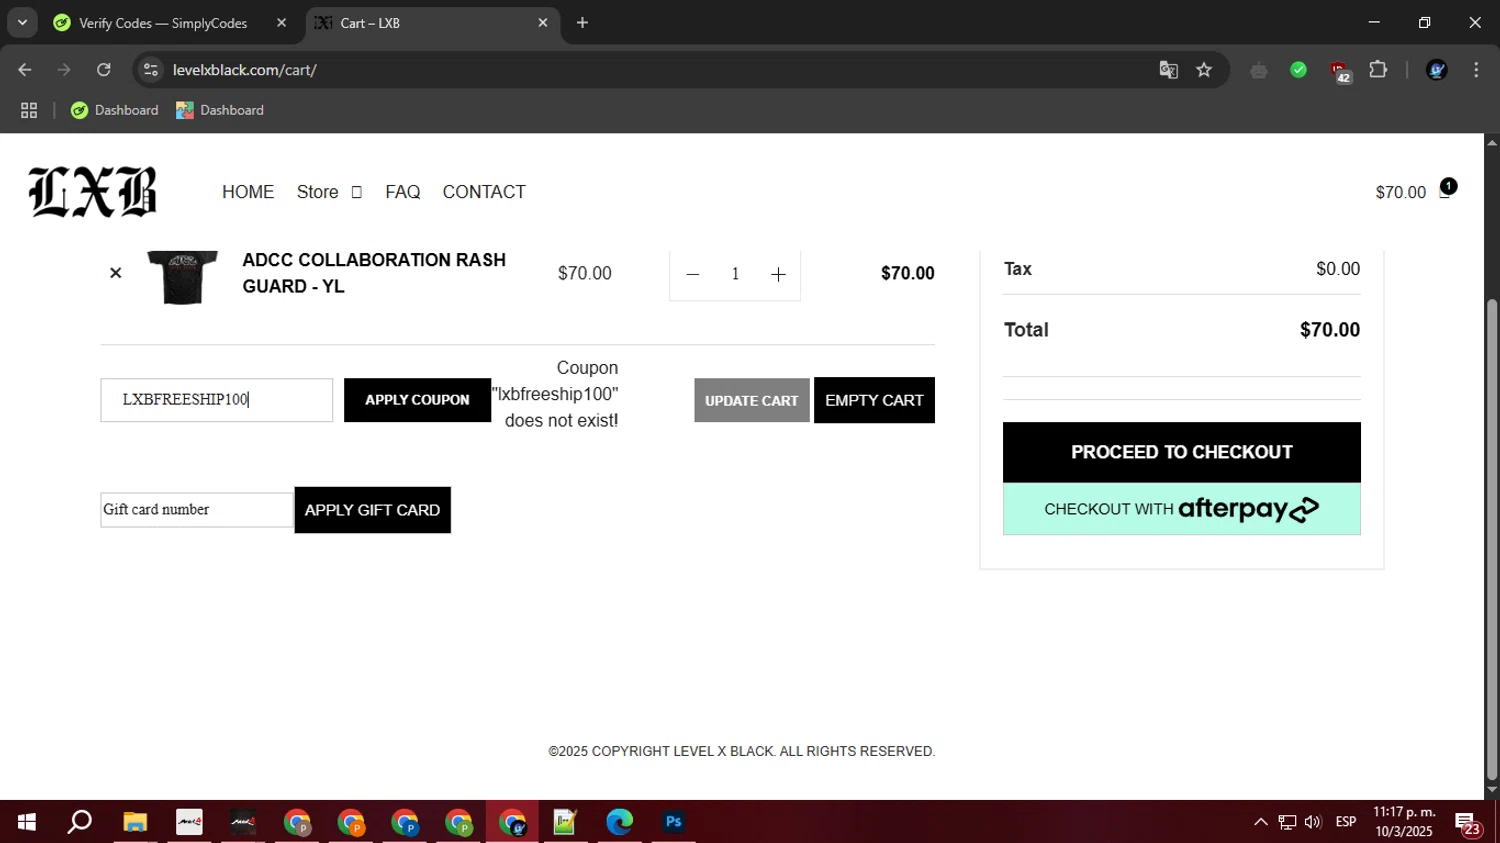Open the CONTACT page

click(x=484, y=192)
